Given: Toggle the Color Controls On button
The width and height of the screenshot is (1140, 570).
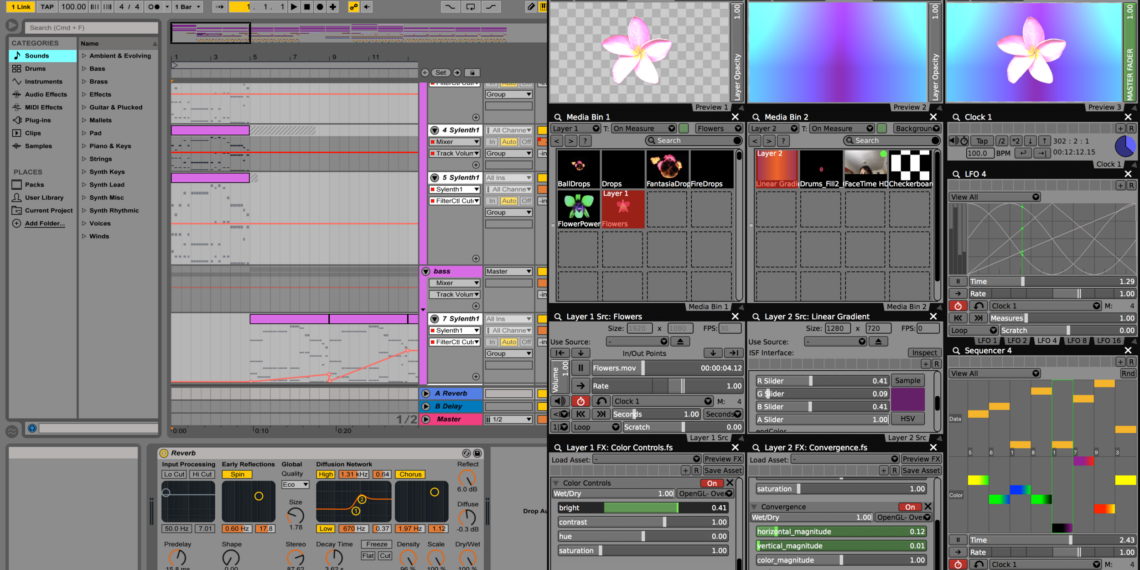Looking at the screenshot, I should (x=712, y=483).
